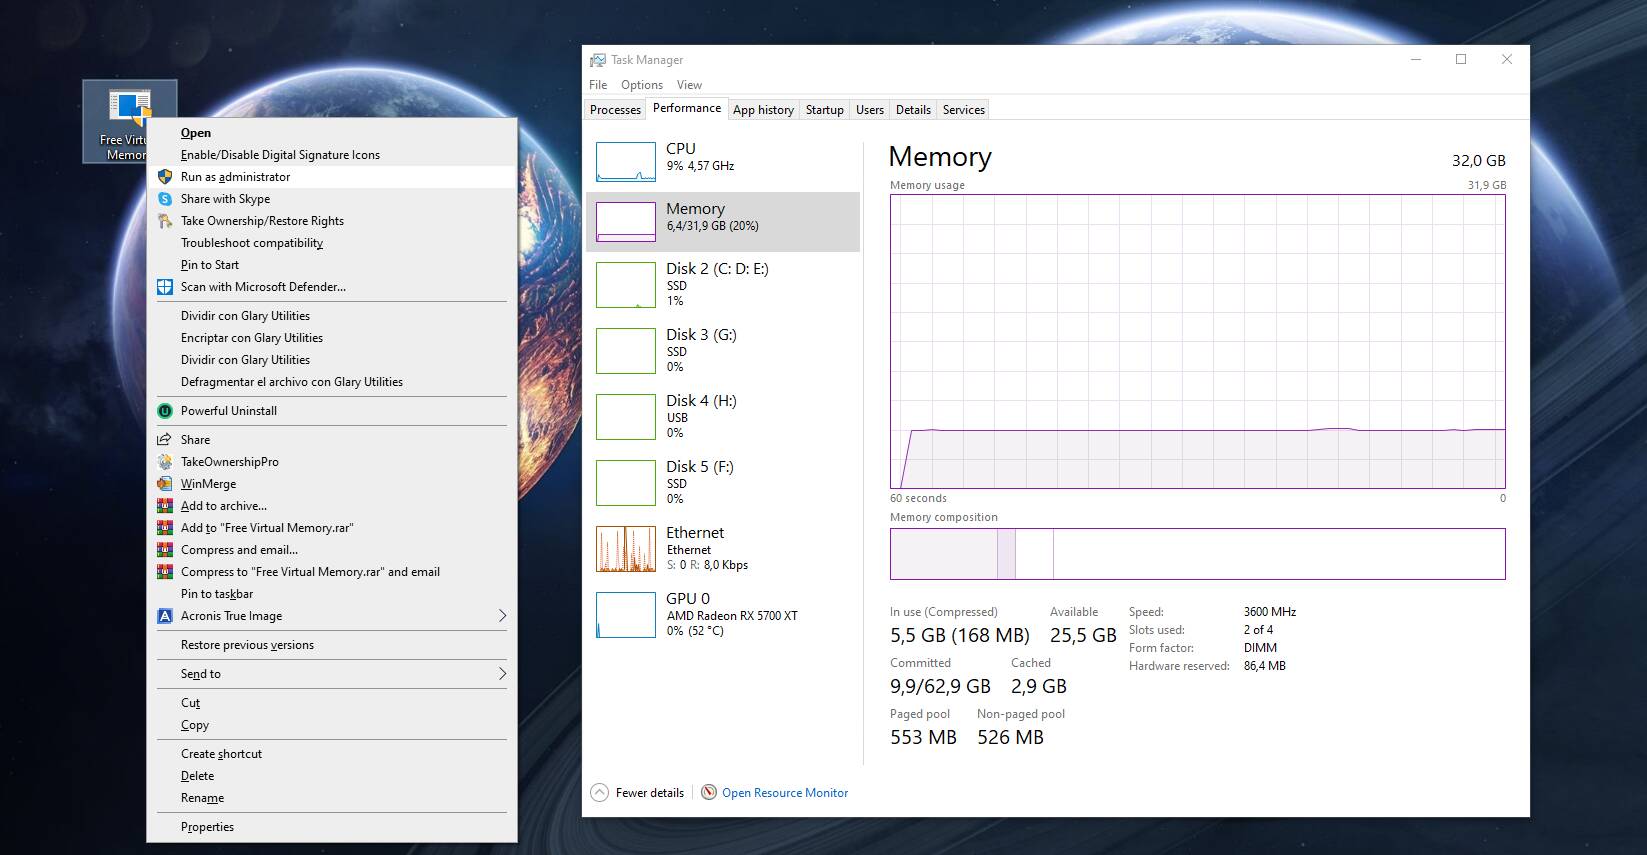The image size is (1647, 855).
Task: Click the Memory composition bar
Action: (1197, 554)
